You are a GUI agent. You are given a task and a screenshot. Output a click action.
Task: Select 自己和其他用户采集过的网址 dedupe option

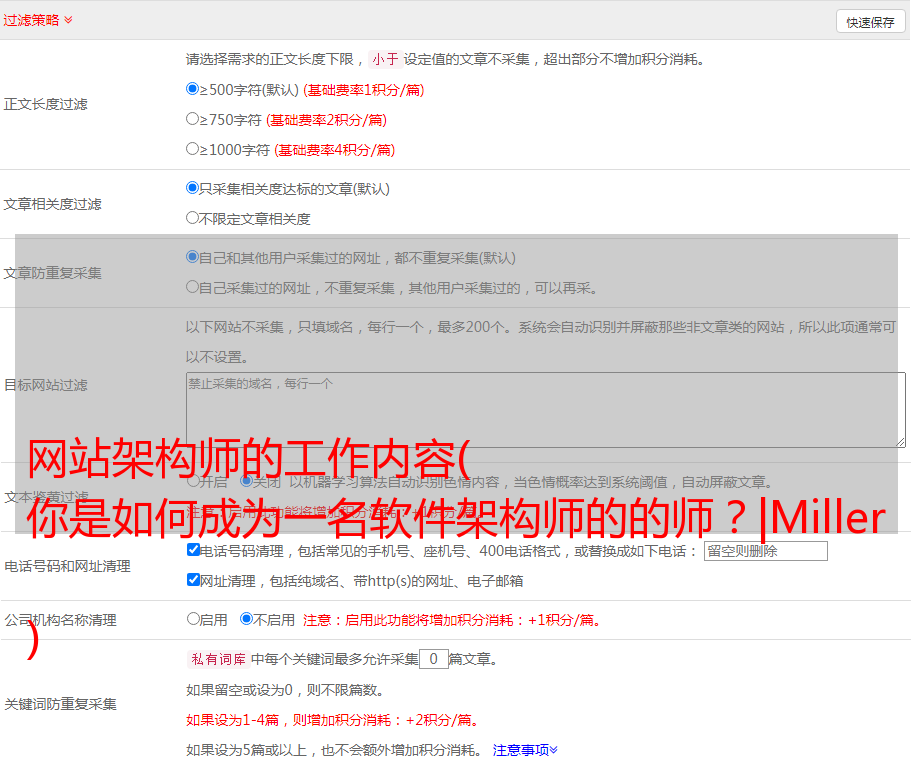(193, 257)
